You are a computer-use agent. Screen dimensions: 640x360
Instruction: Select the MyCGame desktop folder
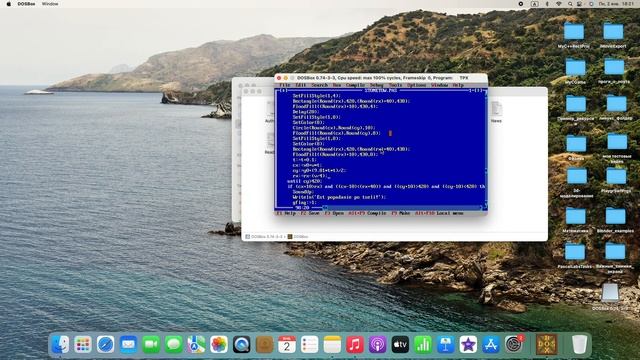[576, 67]
